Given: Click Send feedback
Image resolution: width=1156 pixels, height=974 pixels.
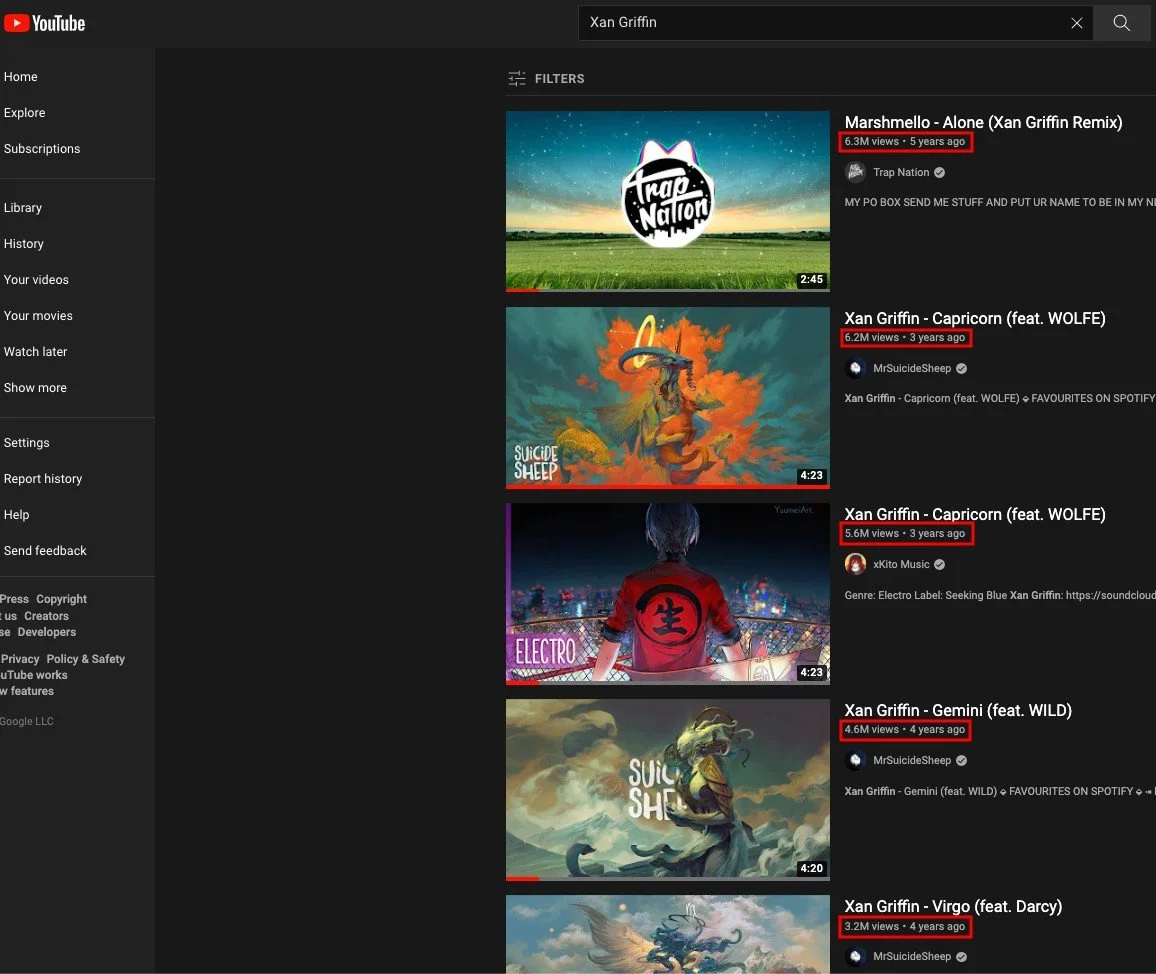Looking at the screenshot, I should (x=45, y=552).
